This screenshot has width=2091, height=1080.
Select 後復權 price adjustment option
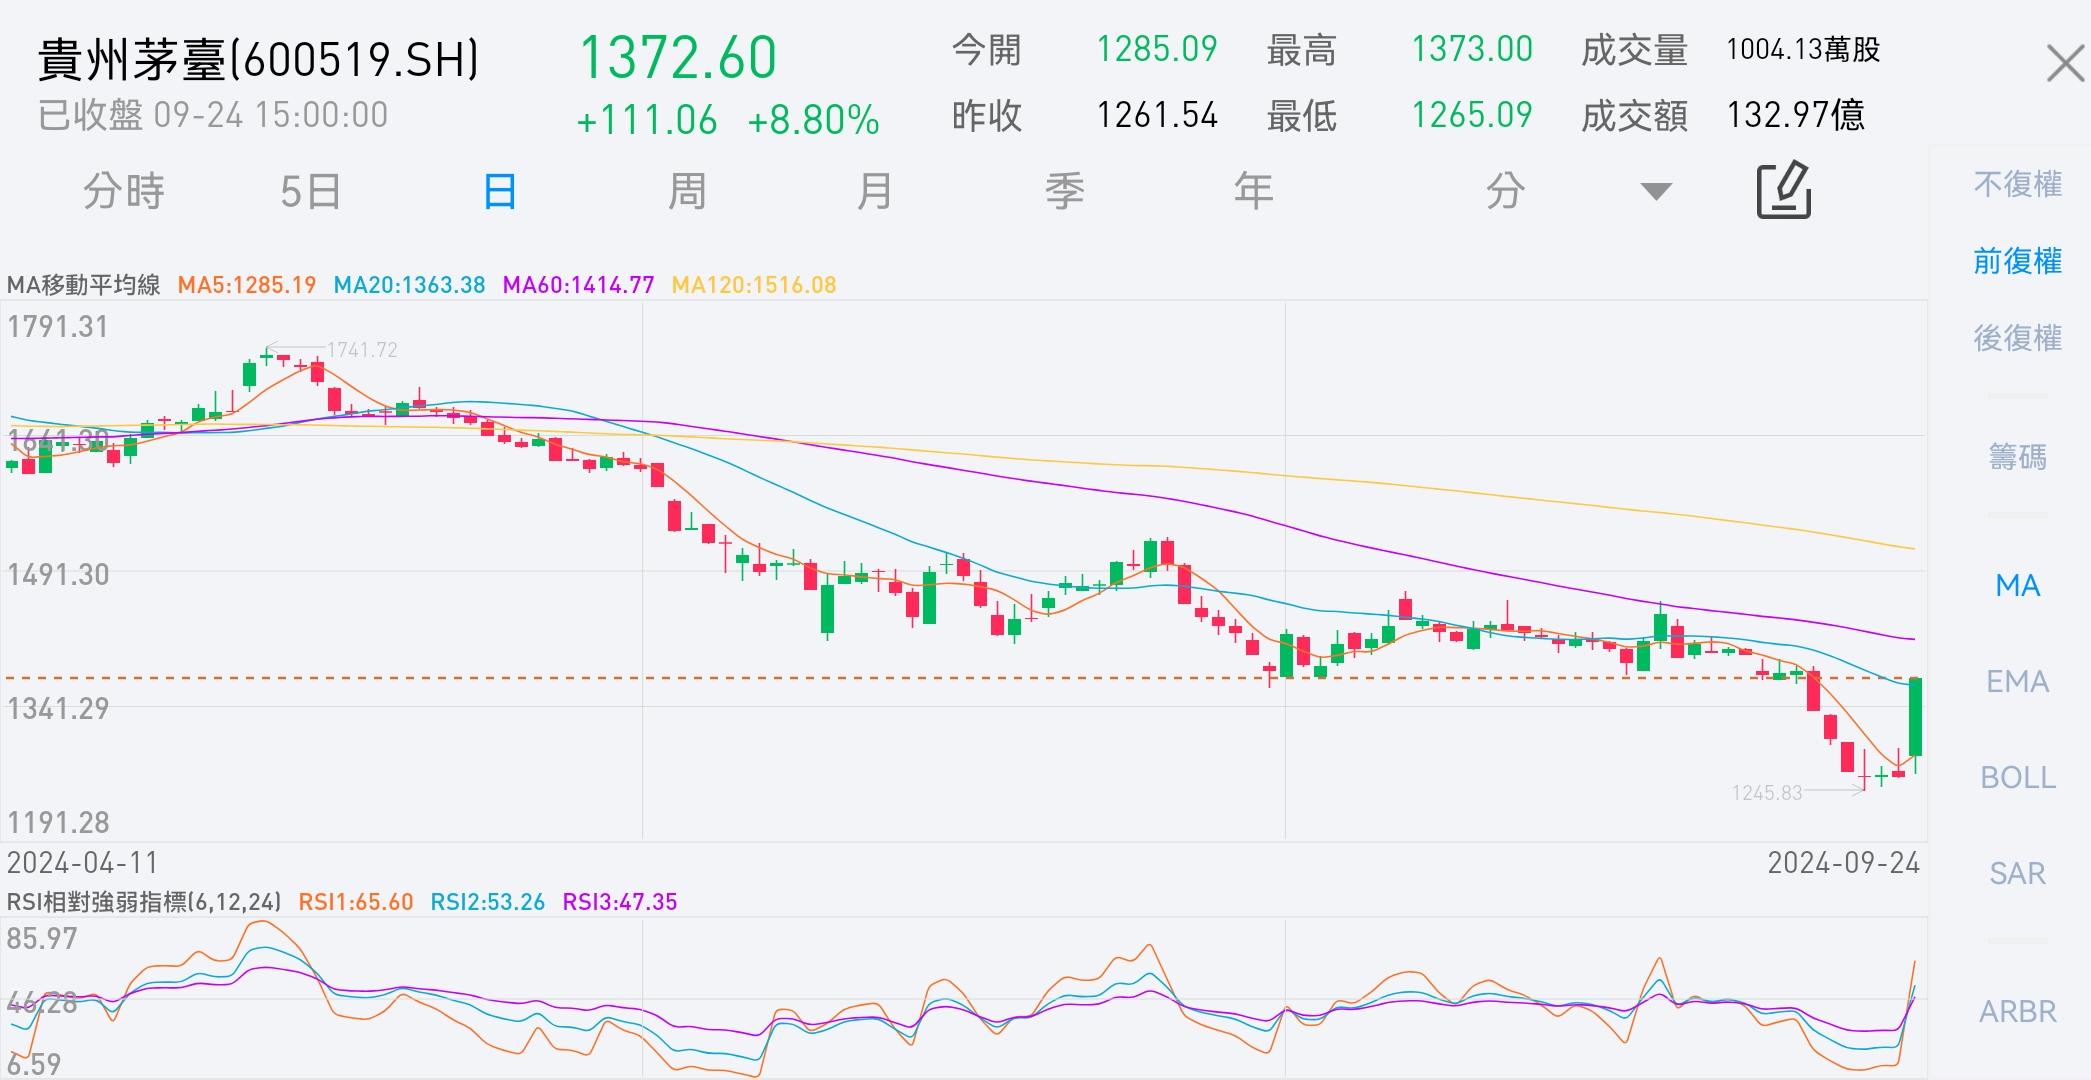[x=2017, y=339]
